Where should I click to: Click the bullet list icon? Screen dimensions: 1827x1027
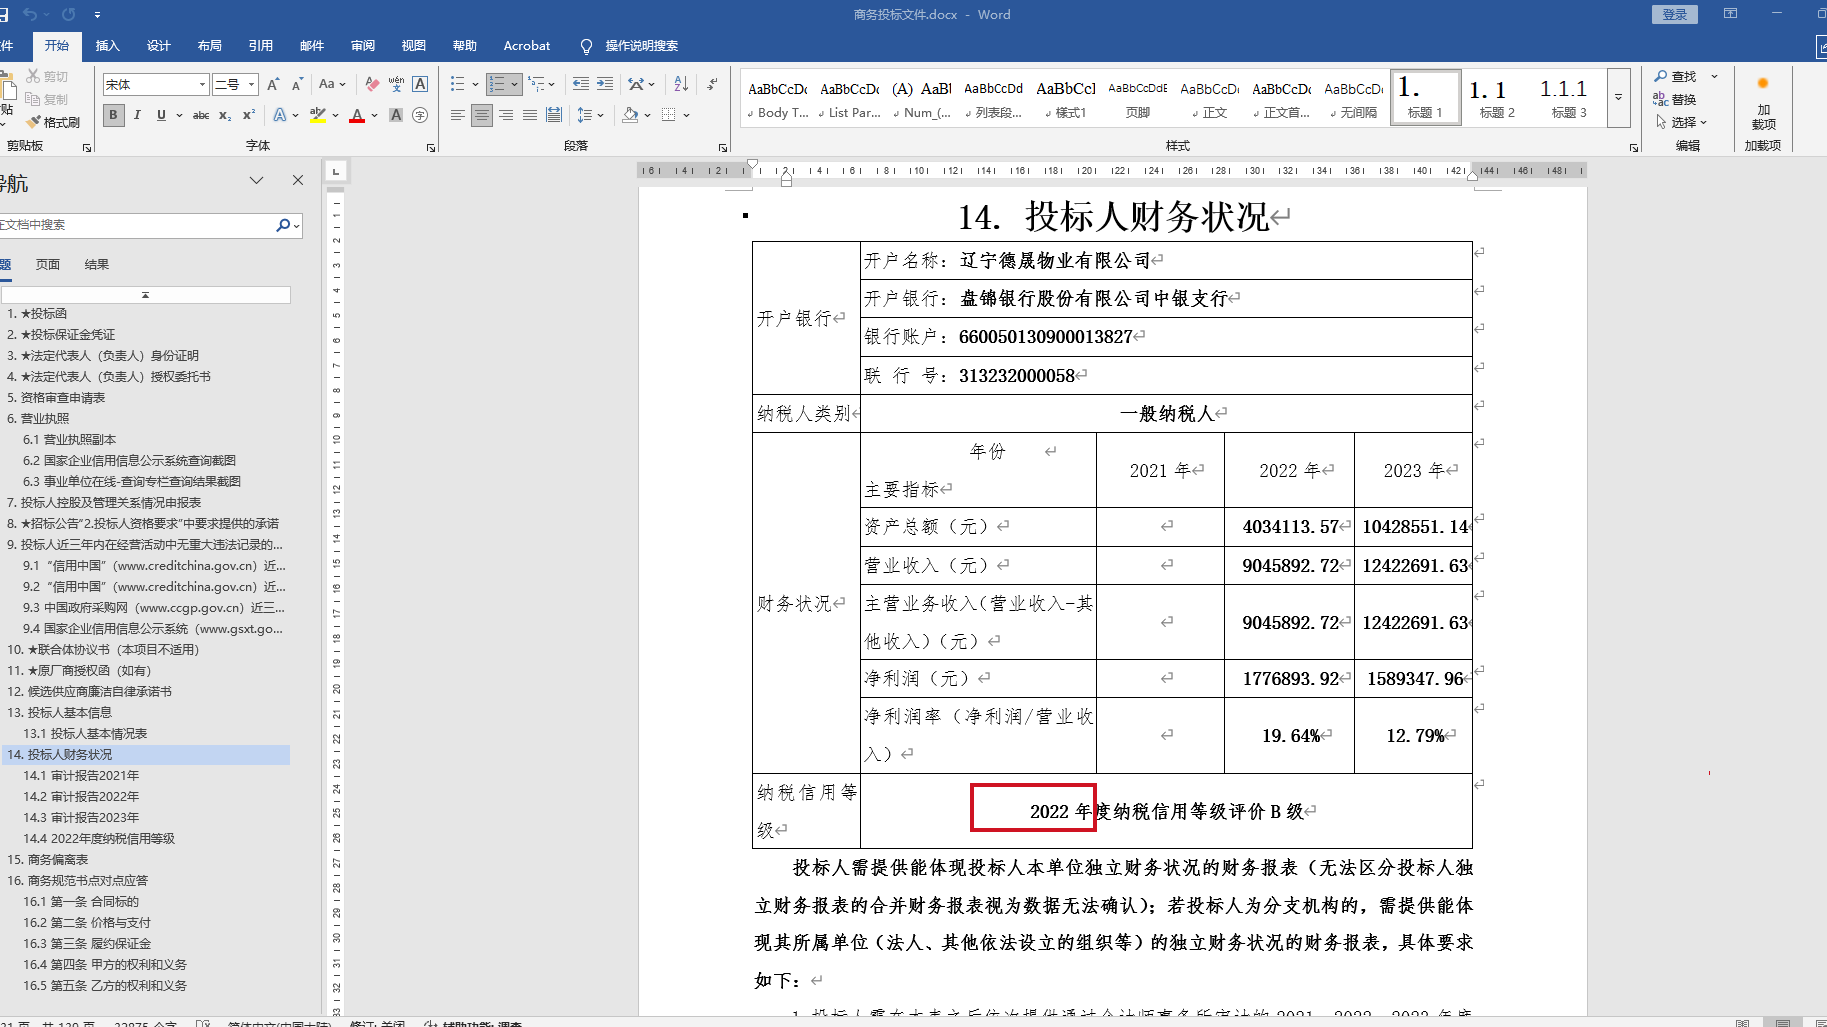pos(457,84)
